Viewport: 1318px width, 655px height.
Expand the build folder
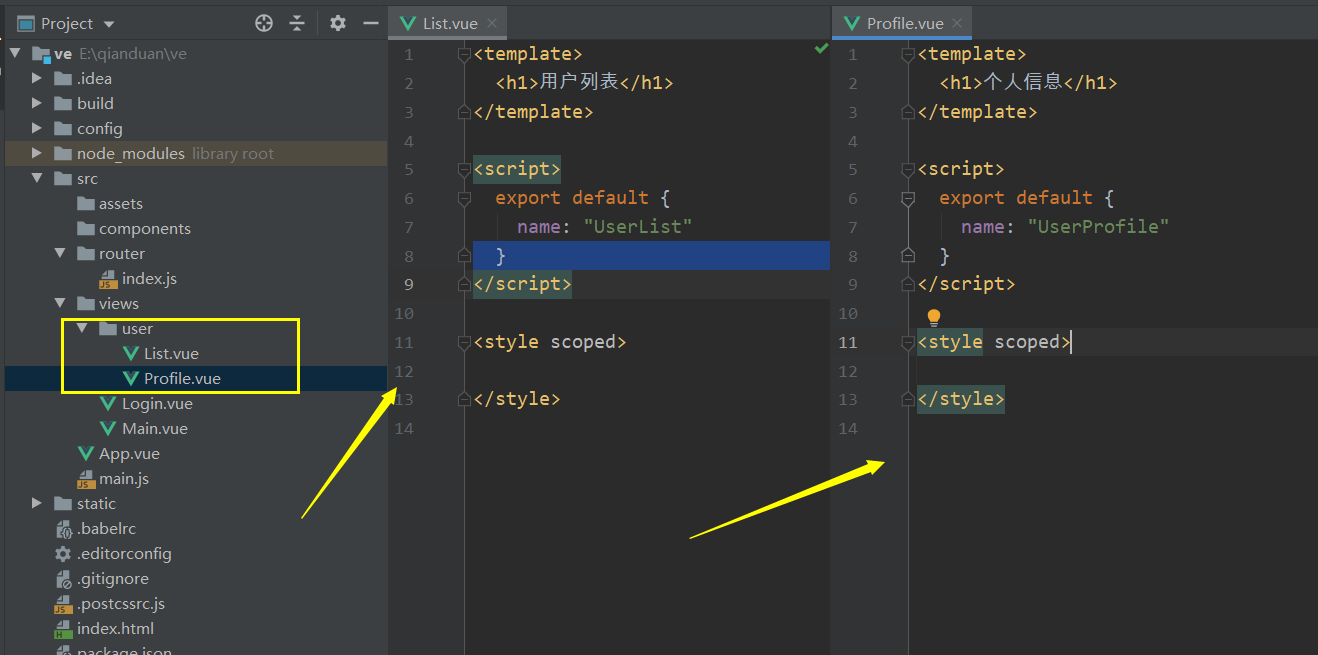(37, 103)
